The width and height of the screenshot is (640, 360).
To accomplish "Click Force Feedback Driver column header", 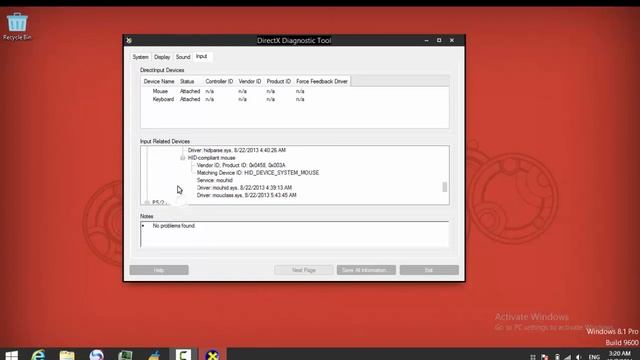I will (x=322, y=82).
